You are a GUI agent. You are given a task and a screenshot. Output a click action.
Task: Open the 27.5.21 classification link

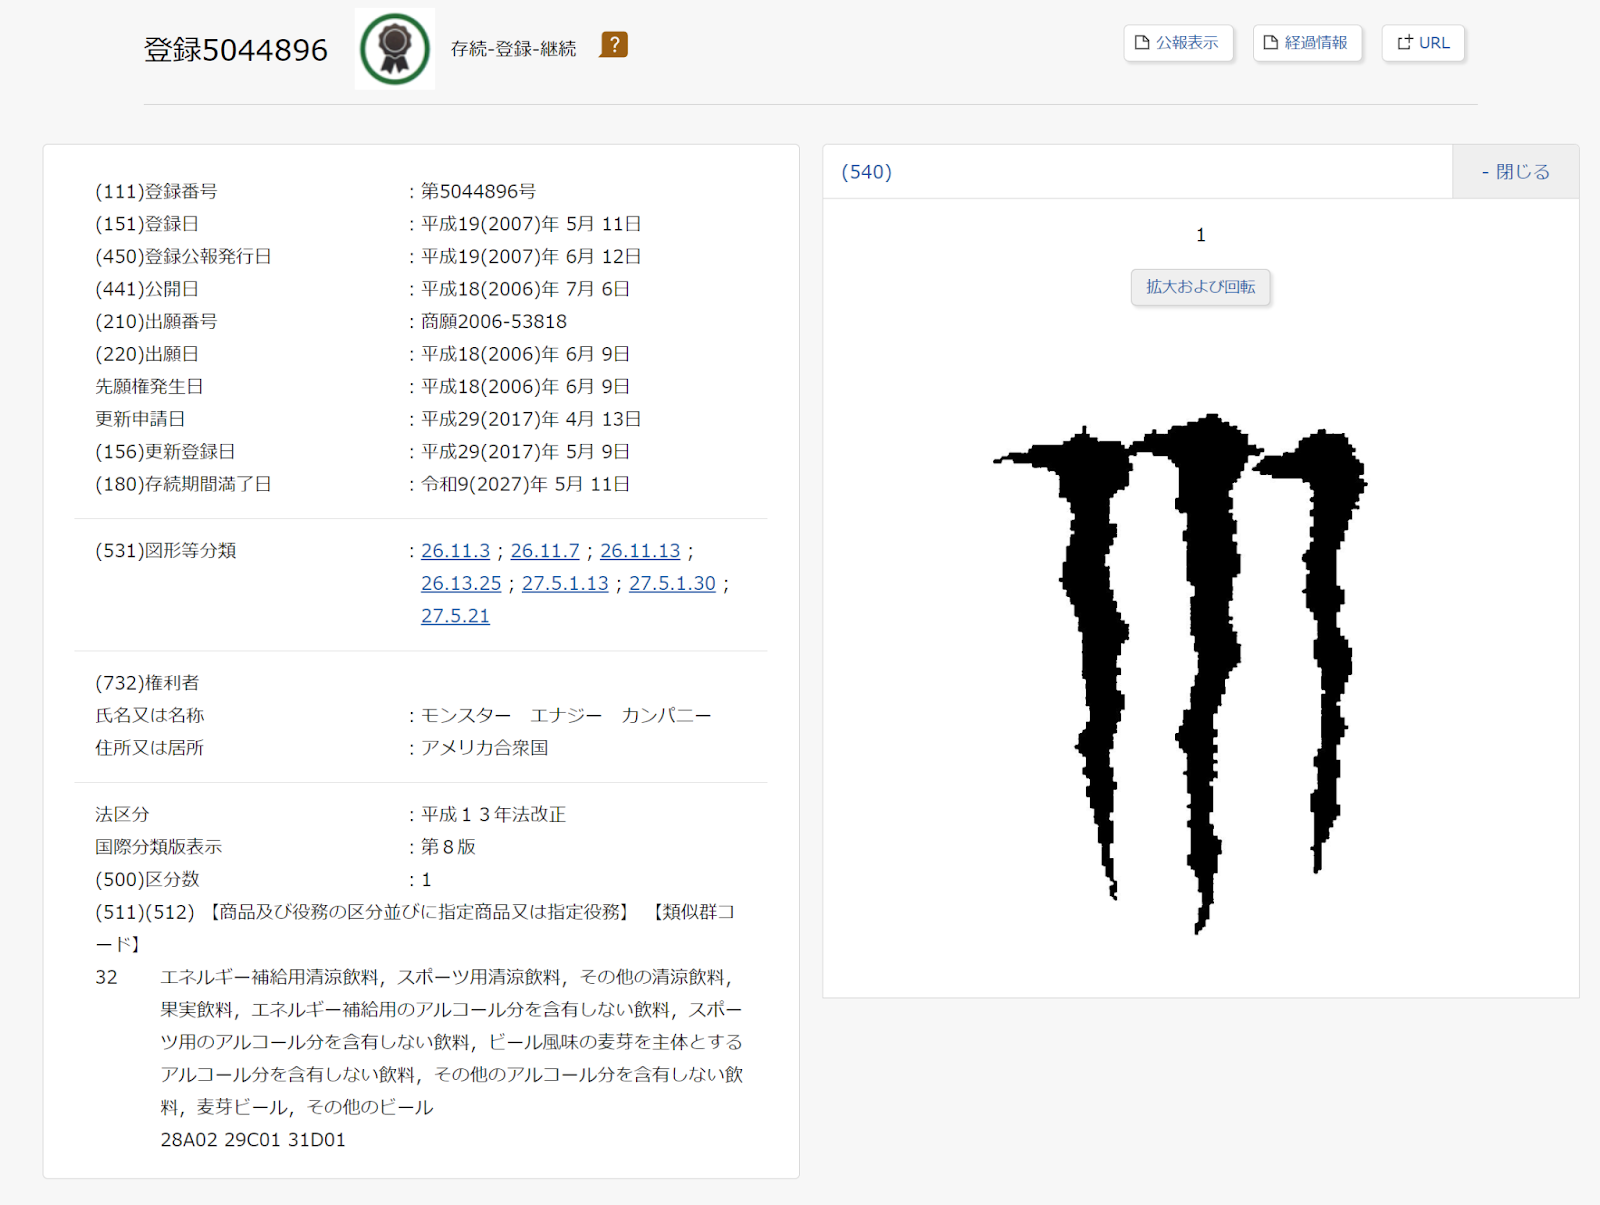455,616
